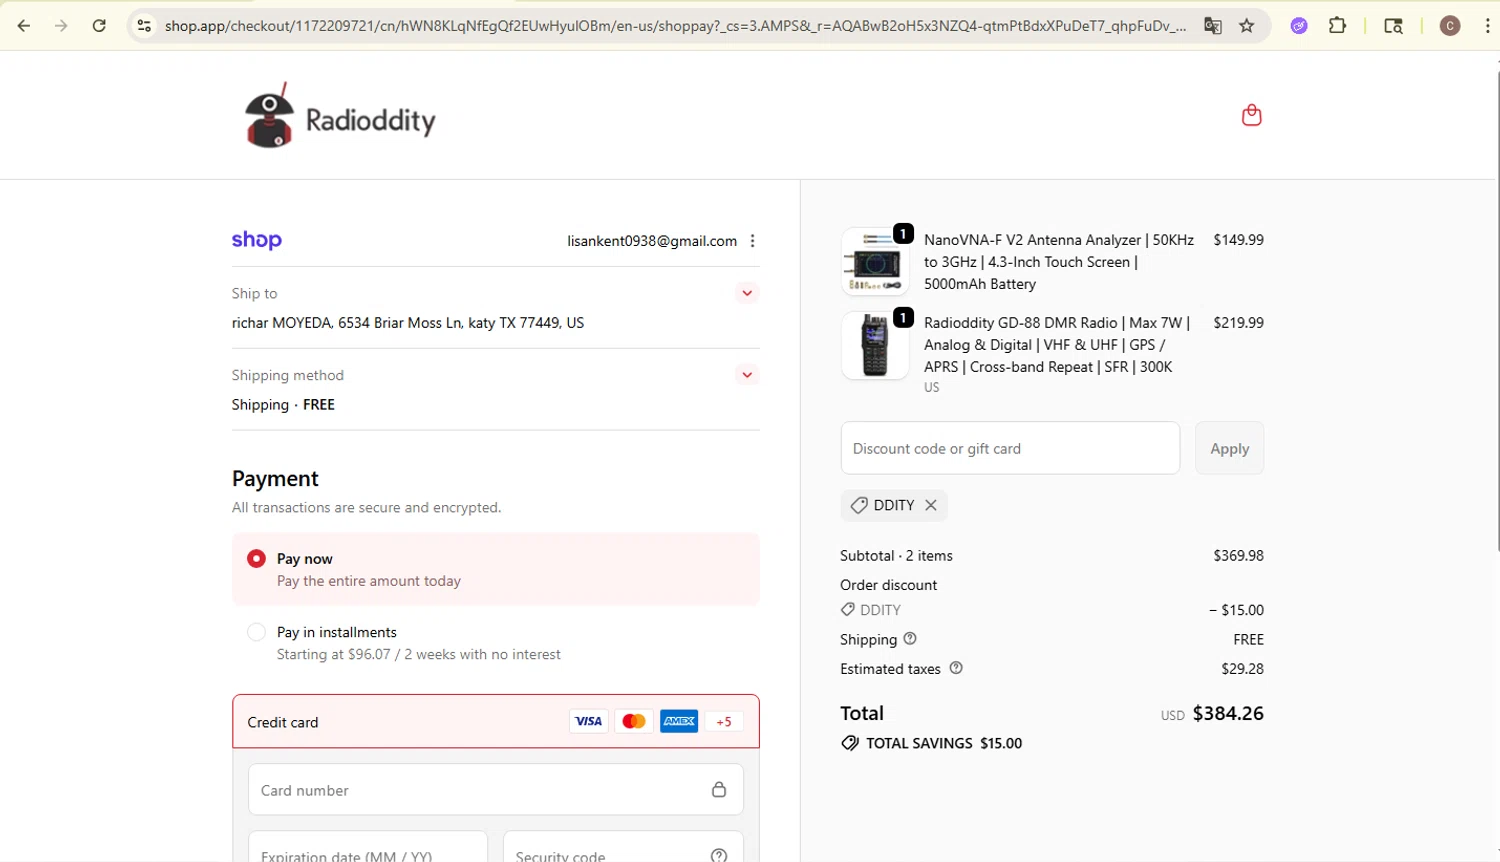
Task: Click the $149.99 item price
Action: [x=1238, y=240]
